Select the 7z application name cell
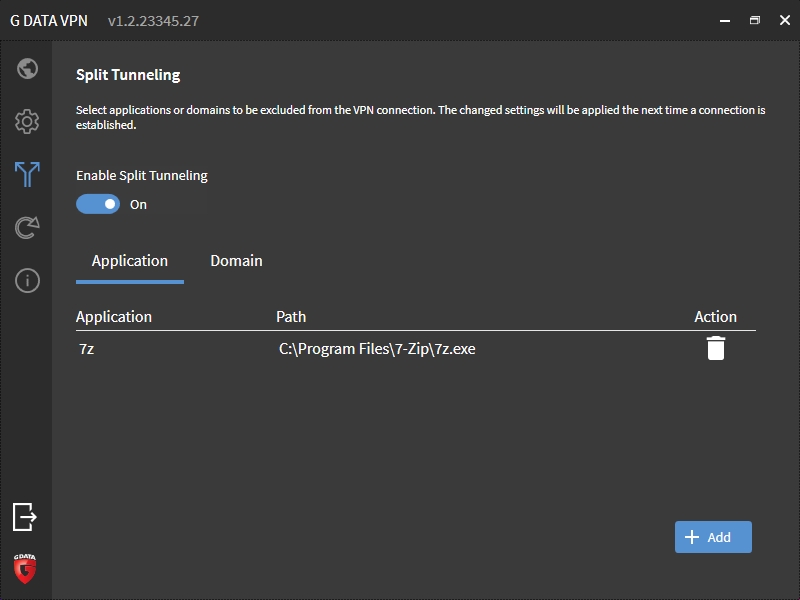 click(x=87, y=349)
